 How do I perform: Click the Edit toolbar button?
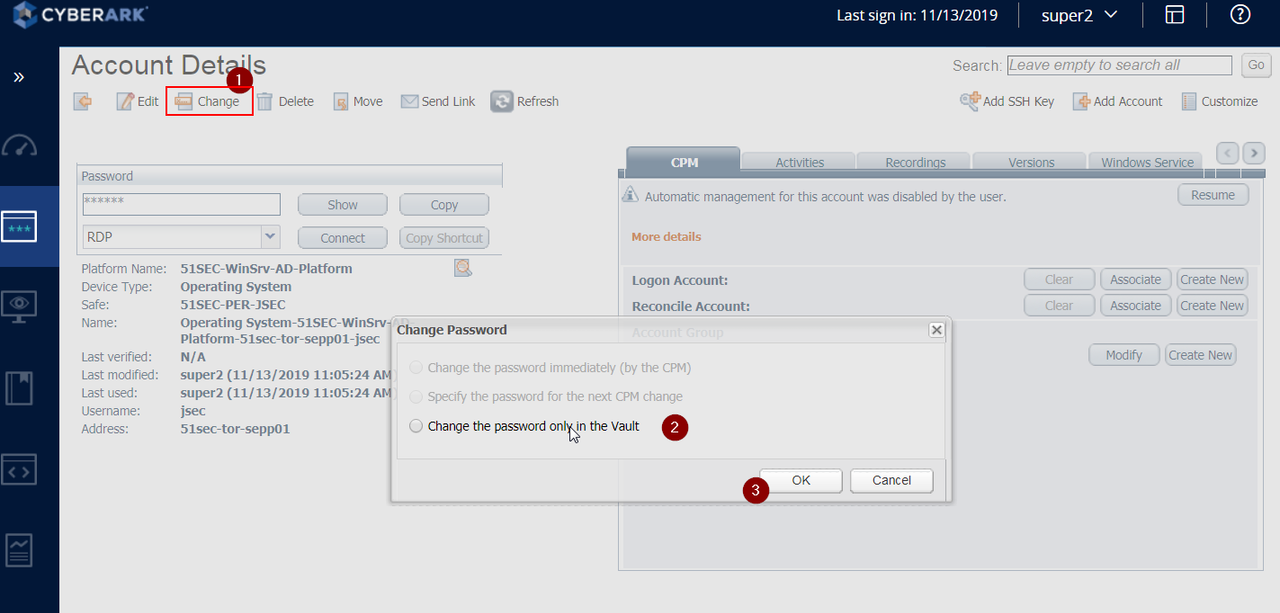click(x=137, y=101)
